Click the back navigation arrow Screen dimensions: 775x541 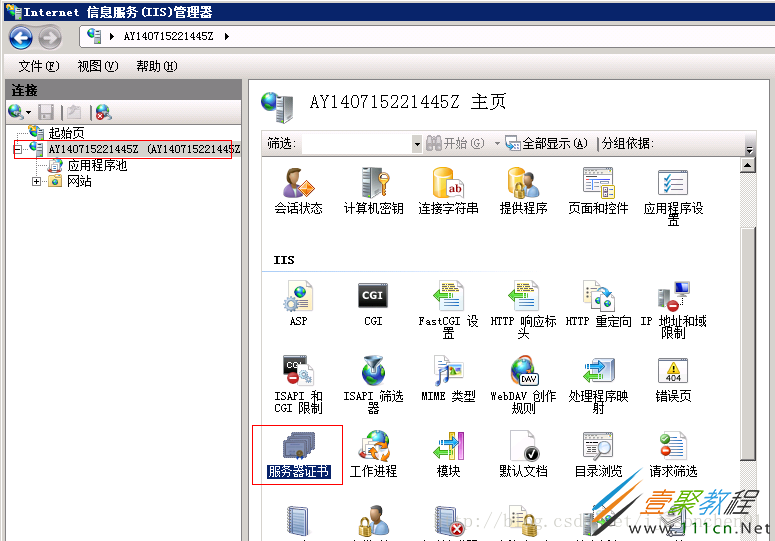pos(21,38)
